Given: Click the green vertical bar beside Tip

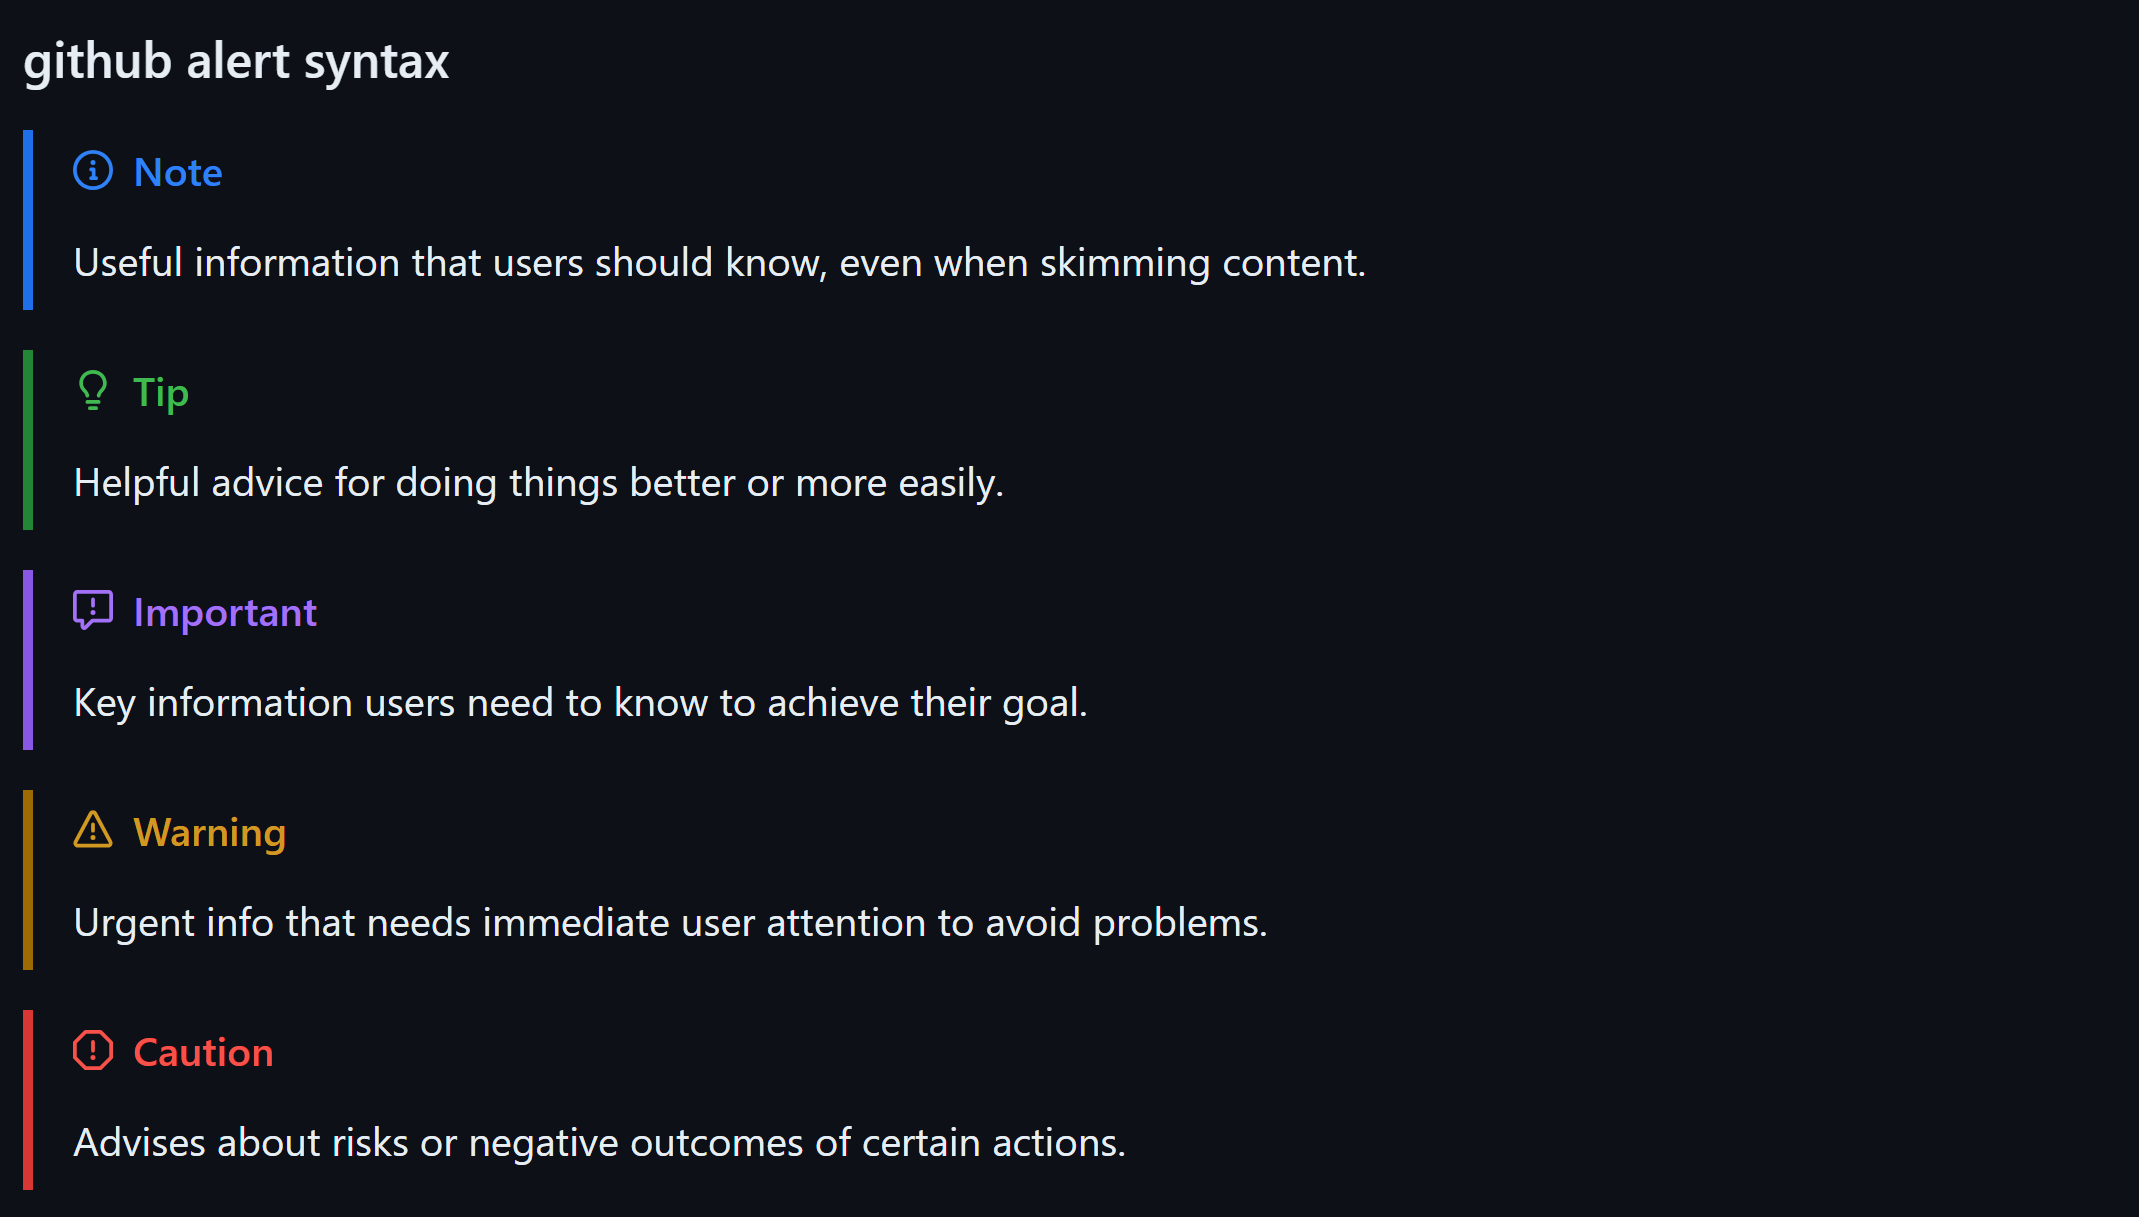Looking at the screenshot, I should [x=28, y=440].
